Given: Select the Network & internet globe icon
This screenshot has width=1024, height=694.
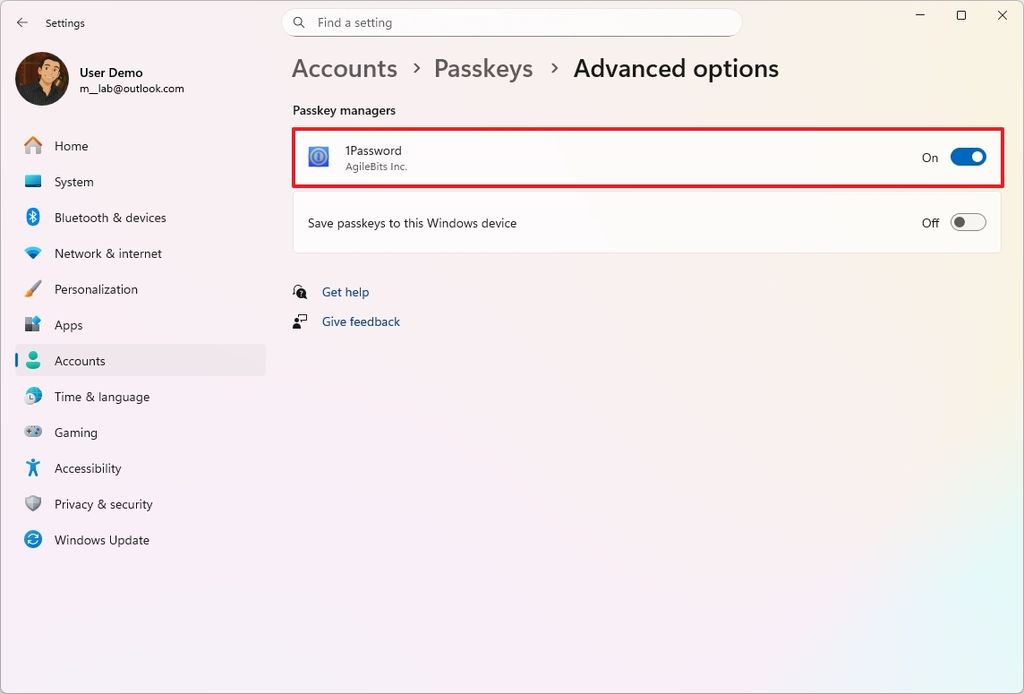Looking at the screenshot, I should tap(34, 253).
